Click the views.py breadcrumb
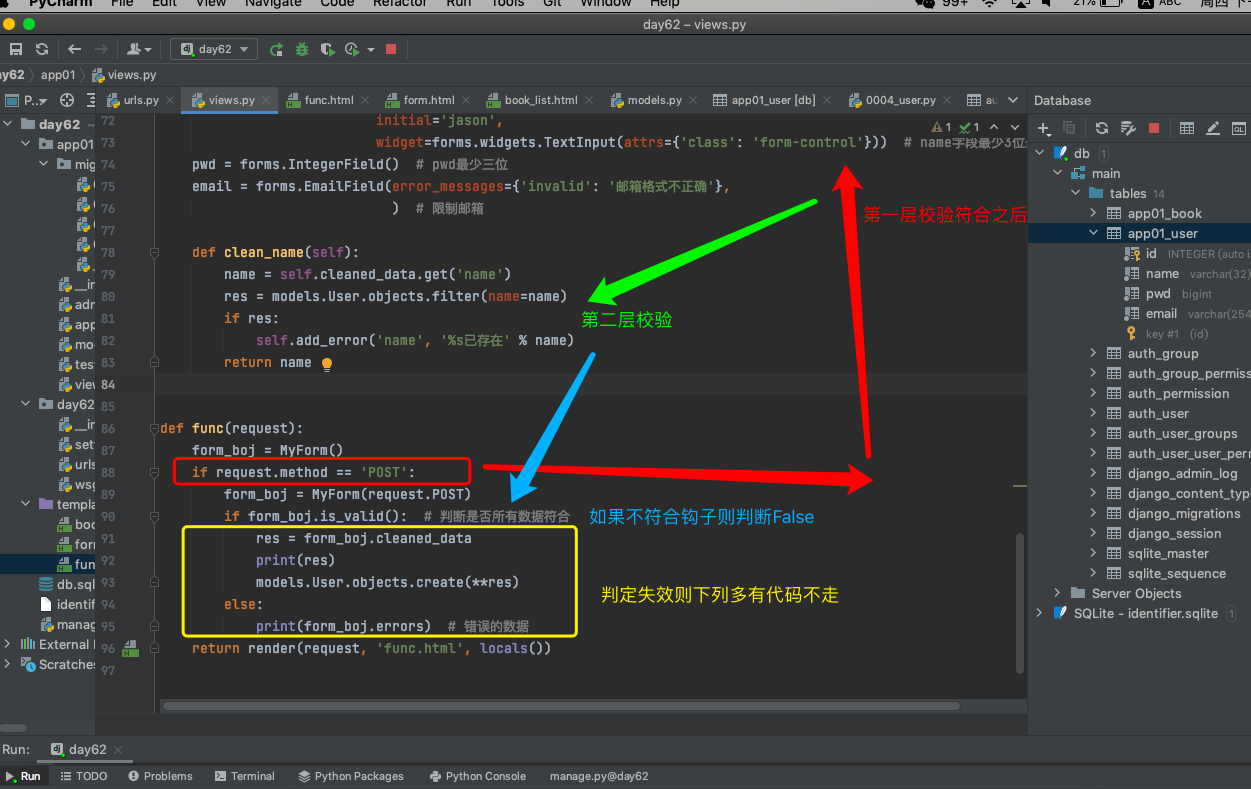The image size is (1251, 789). pos(124,74)
